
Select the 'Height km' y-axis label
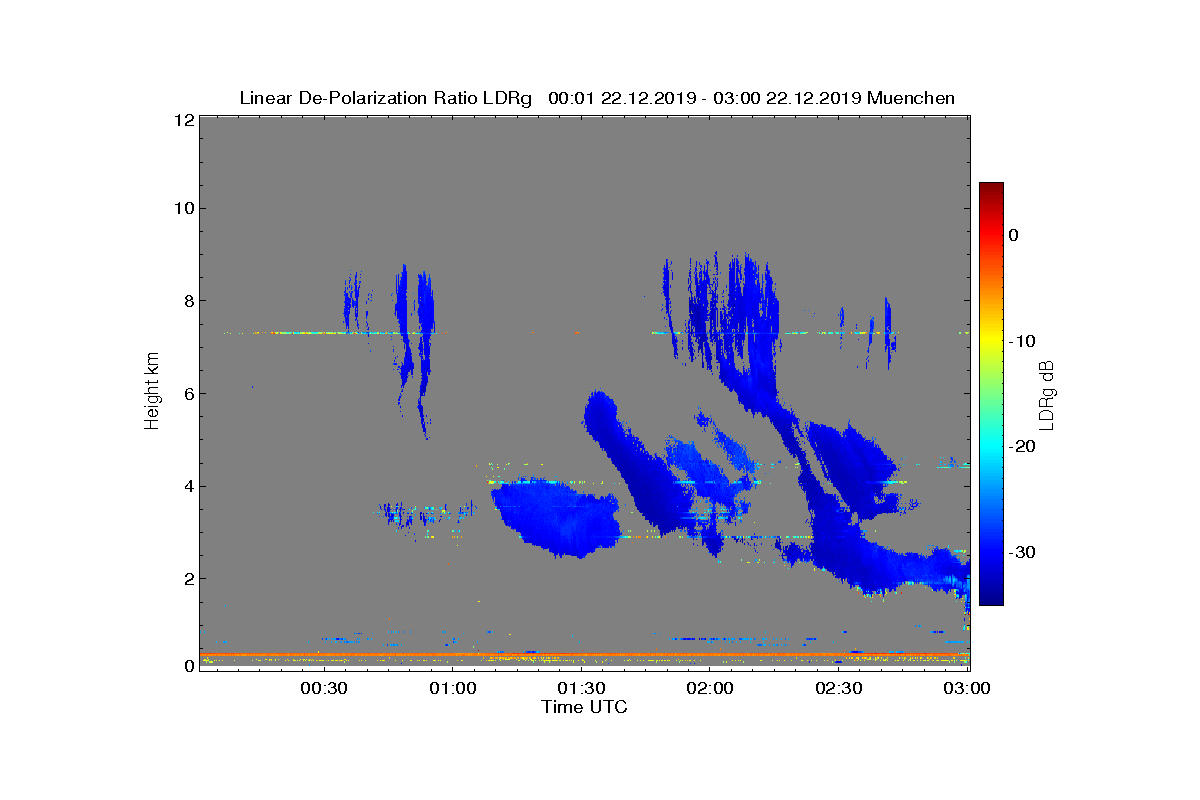point(152,391)
